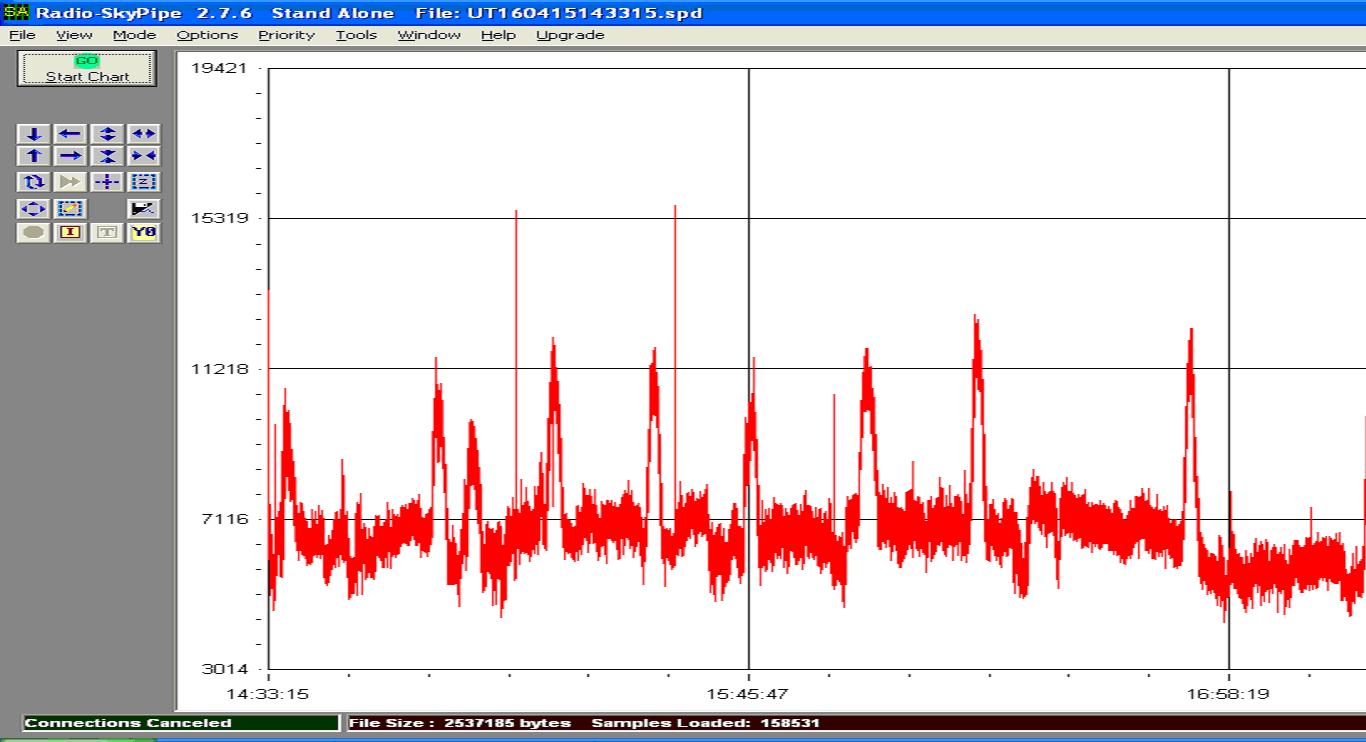Viewport: 1366px width, 742px height.
Task: Expand vertical scale with diverging vertical arrows
Action: [x=107, y=134]
